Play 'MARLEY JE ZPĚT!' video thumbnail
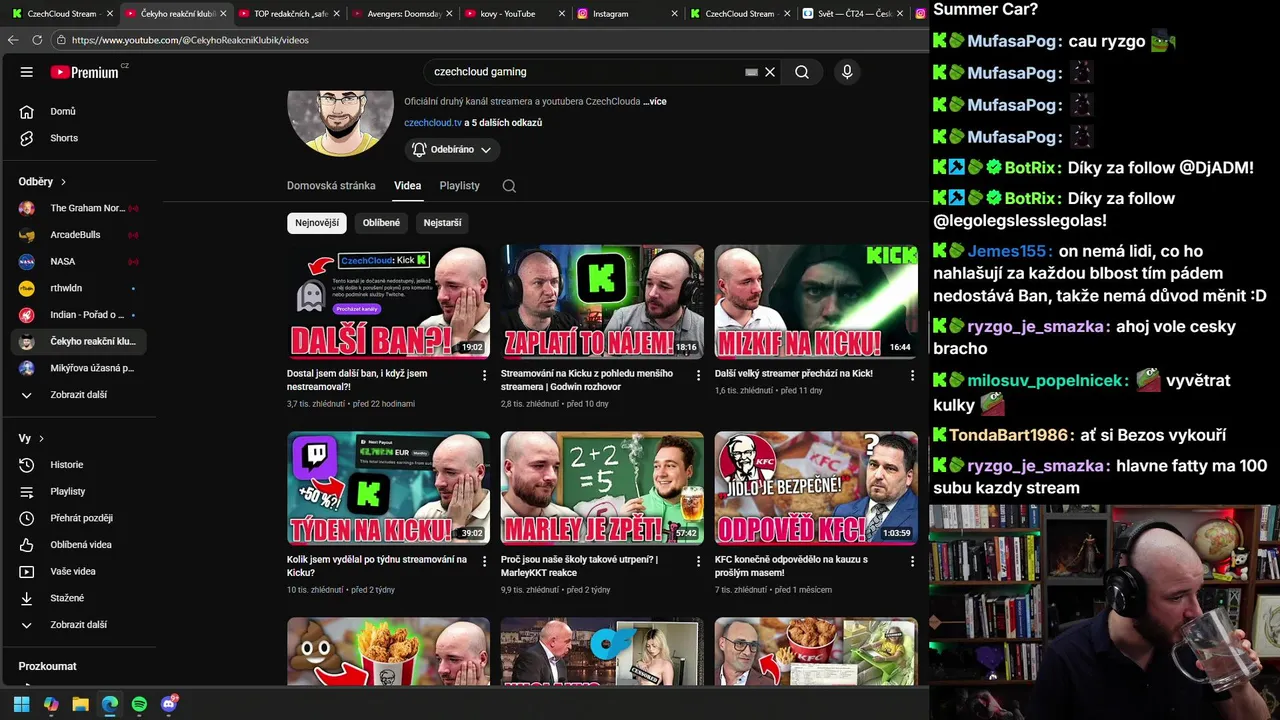Viewport: 1280px width, 720px height. point(602,488)
